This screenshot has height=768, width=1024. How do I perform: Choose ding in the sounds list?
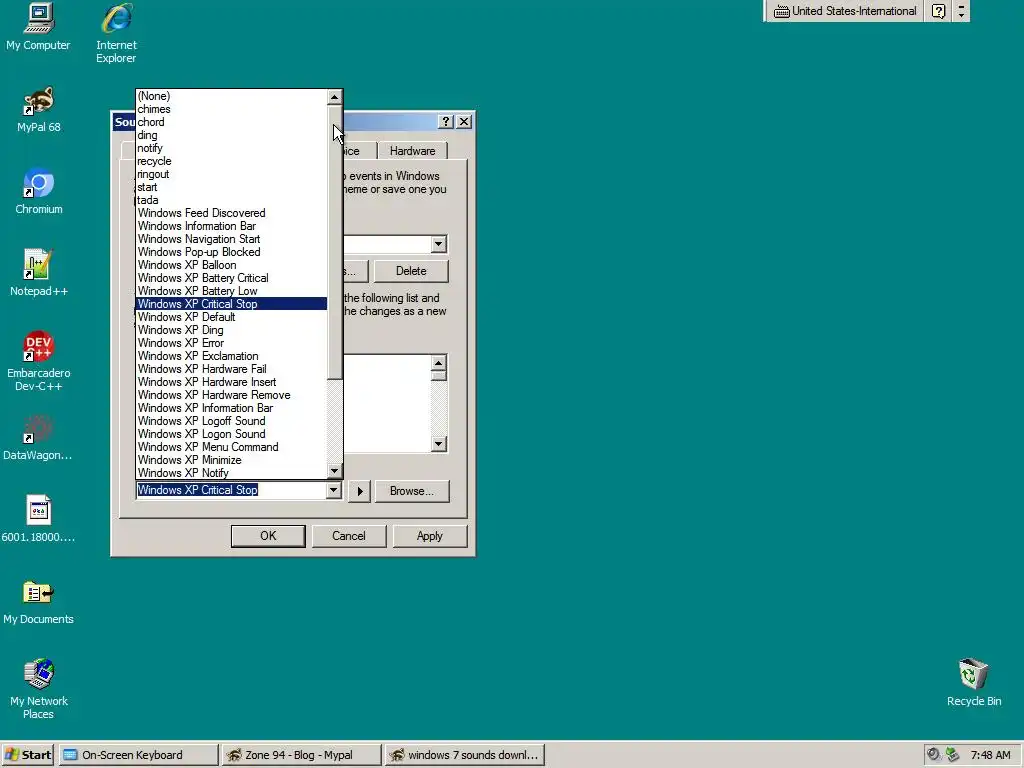coord(231,135)
